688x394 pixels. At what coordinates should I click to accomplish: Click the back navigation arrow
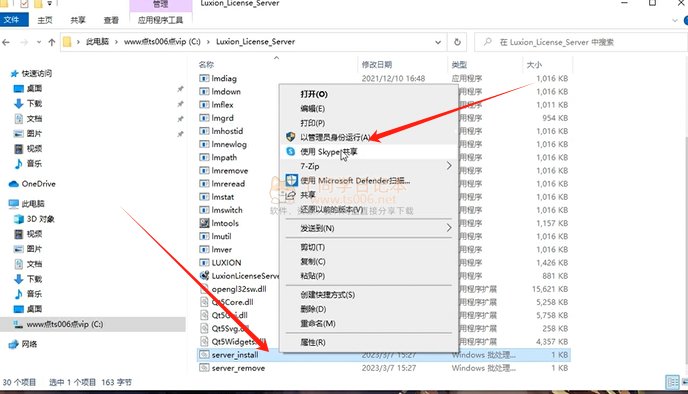click(x=6, y=42)
